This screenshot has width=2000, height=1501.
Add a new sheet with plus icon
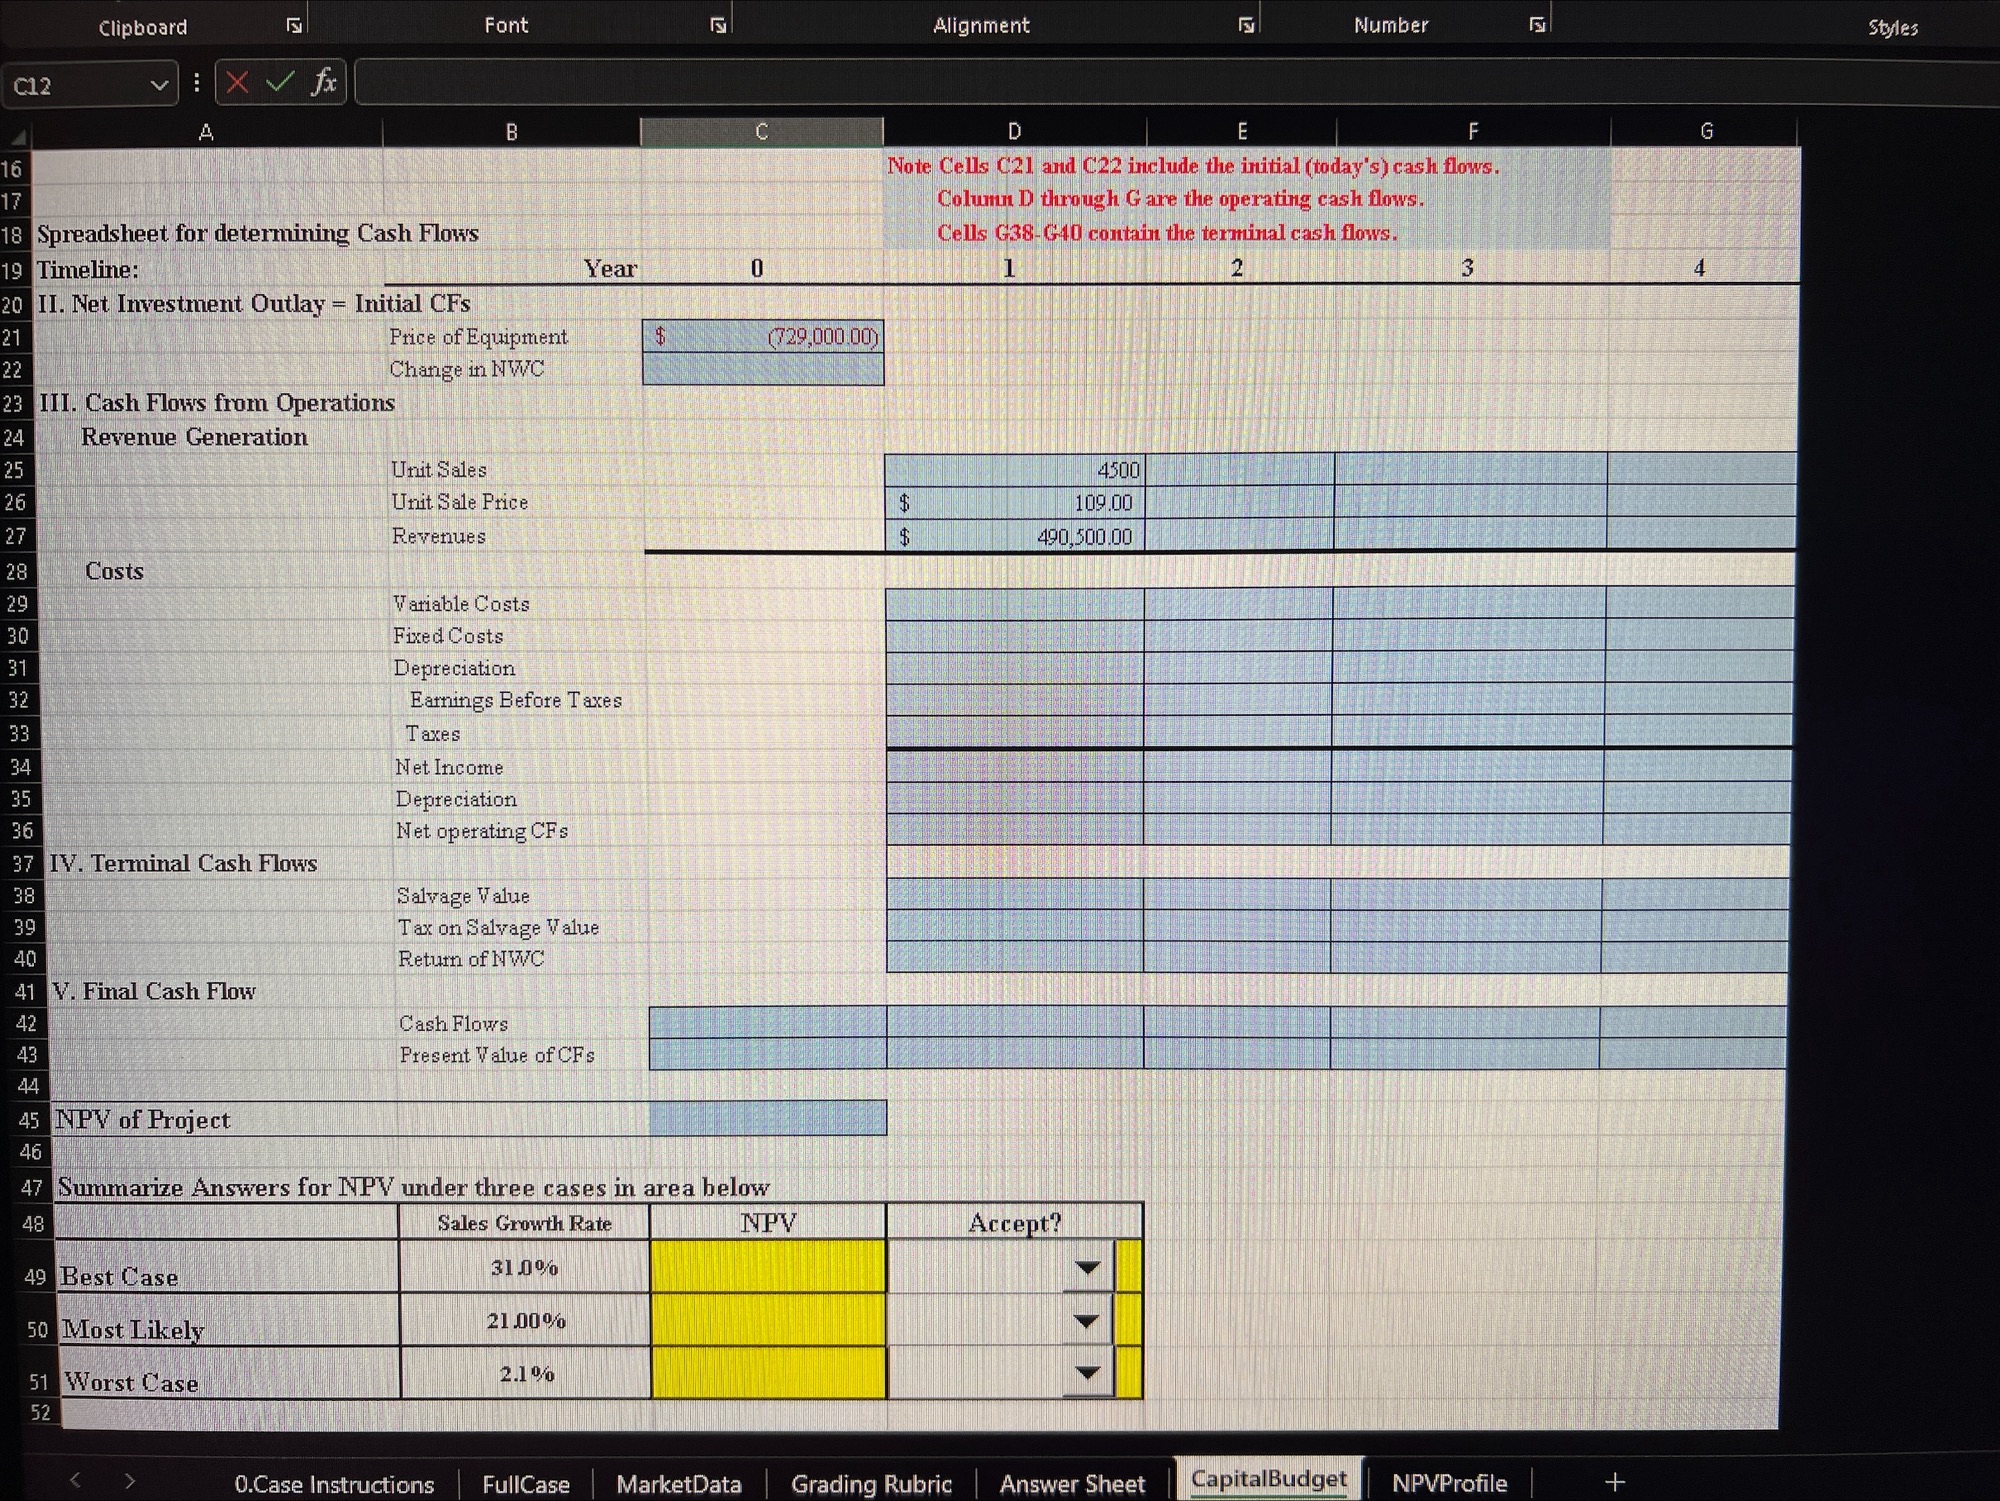tap(1615, 1481)
